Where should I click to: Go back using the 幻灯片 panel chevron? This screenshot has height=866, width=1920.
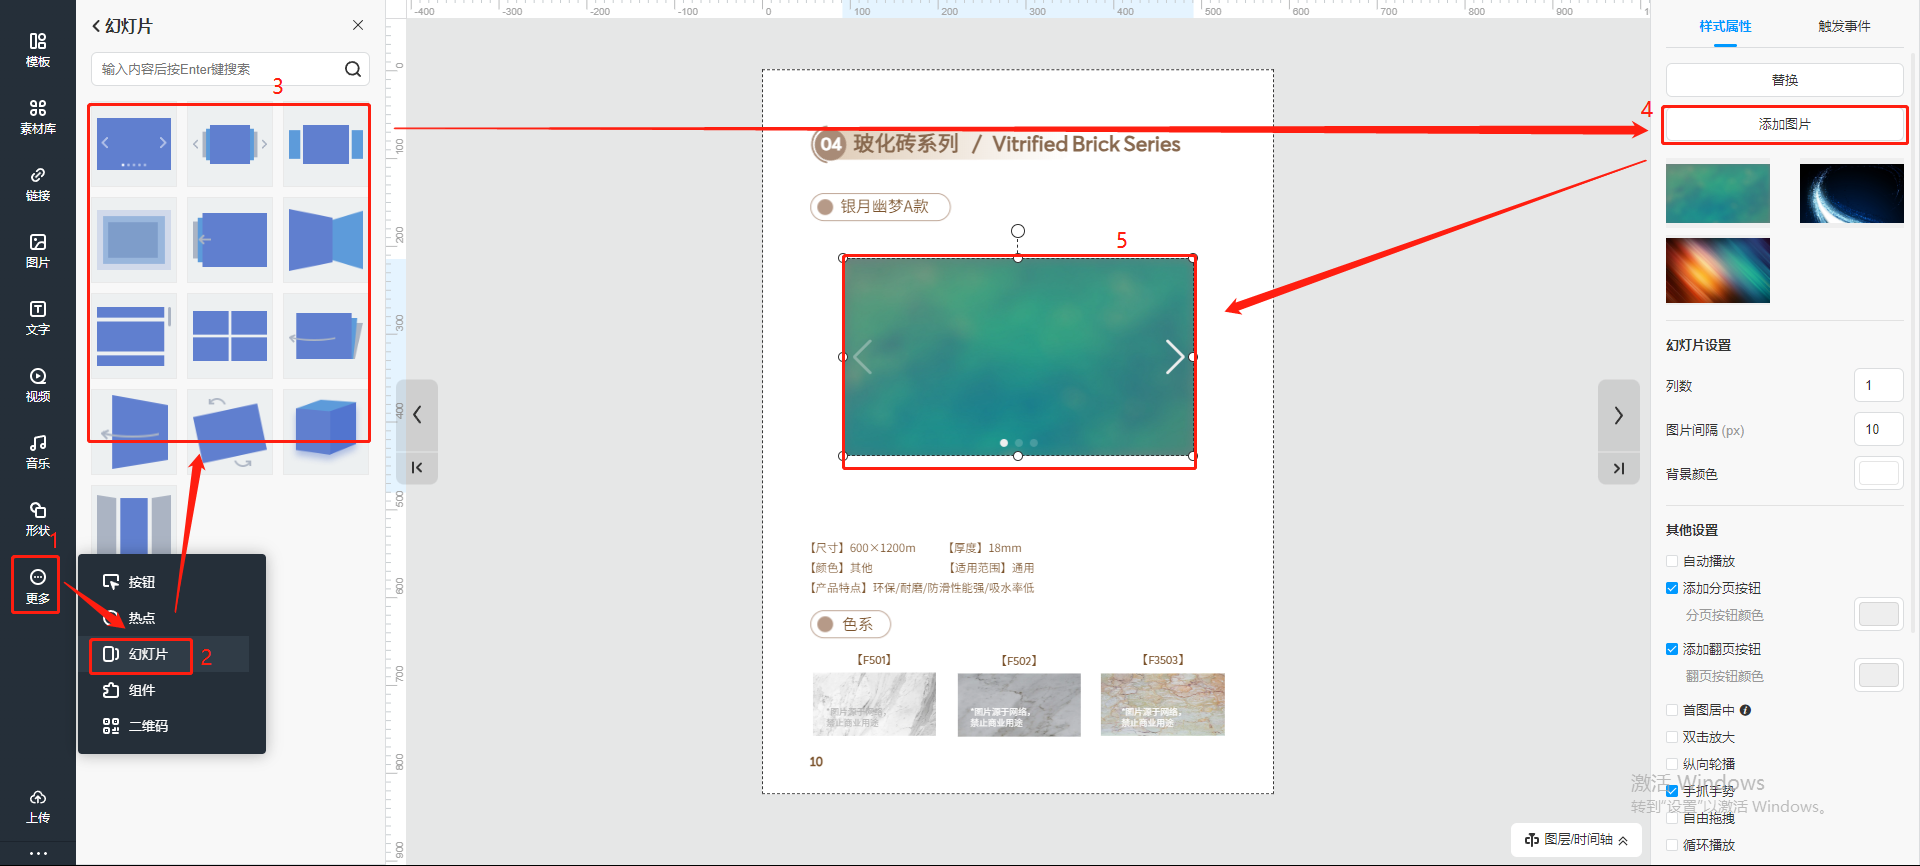(97, 26)
